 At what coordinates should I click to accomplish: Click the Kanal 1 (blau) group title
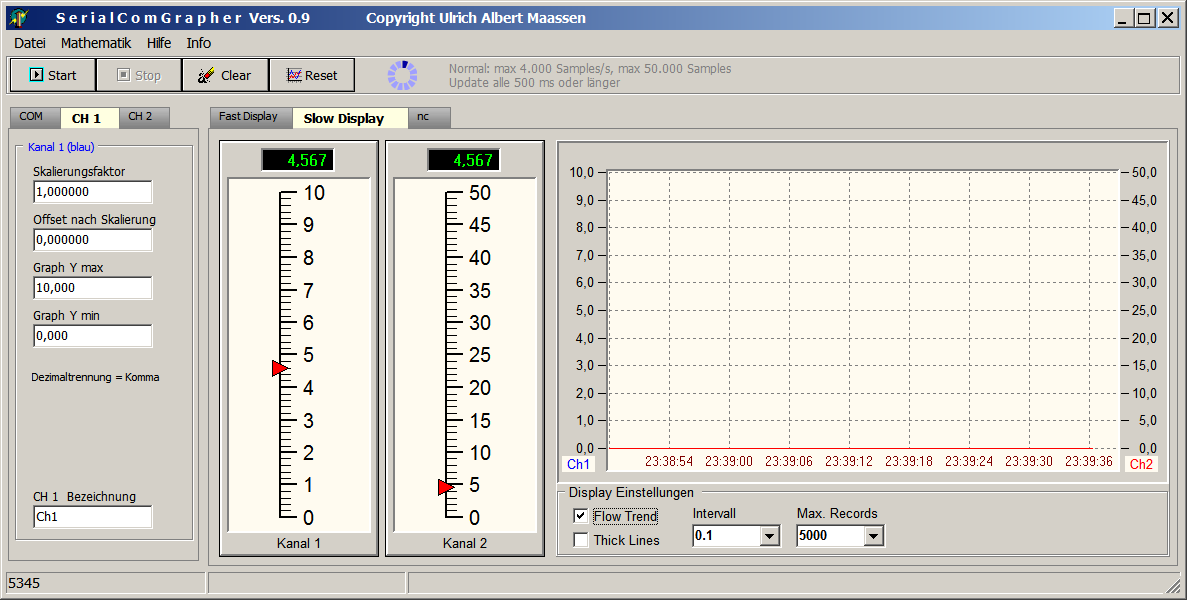click(61, 147)
